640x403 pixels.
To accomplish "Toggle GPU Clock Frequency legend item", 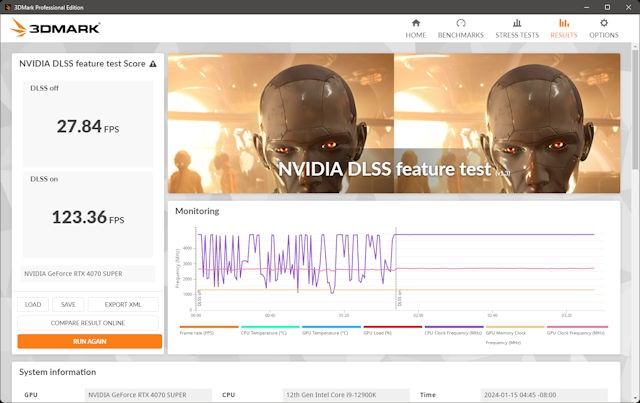I will [577, 330].
